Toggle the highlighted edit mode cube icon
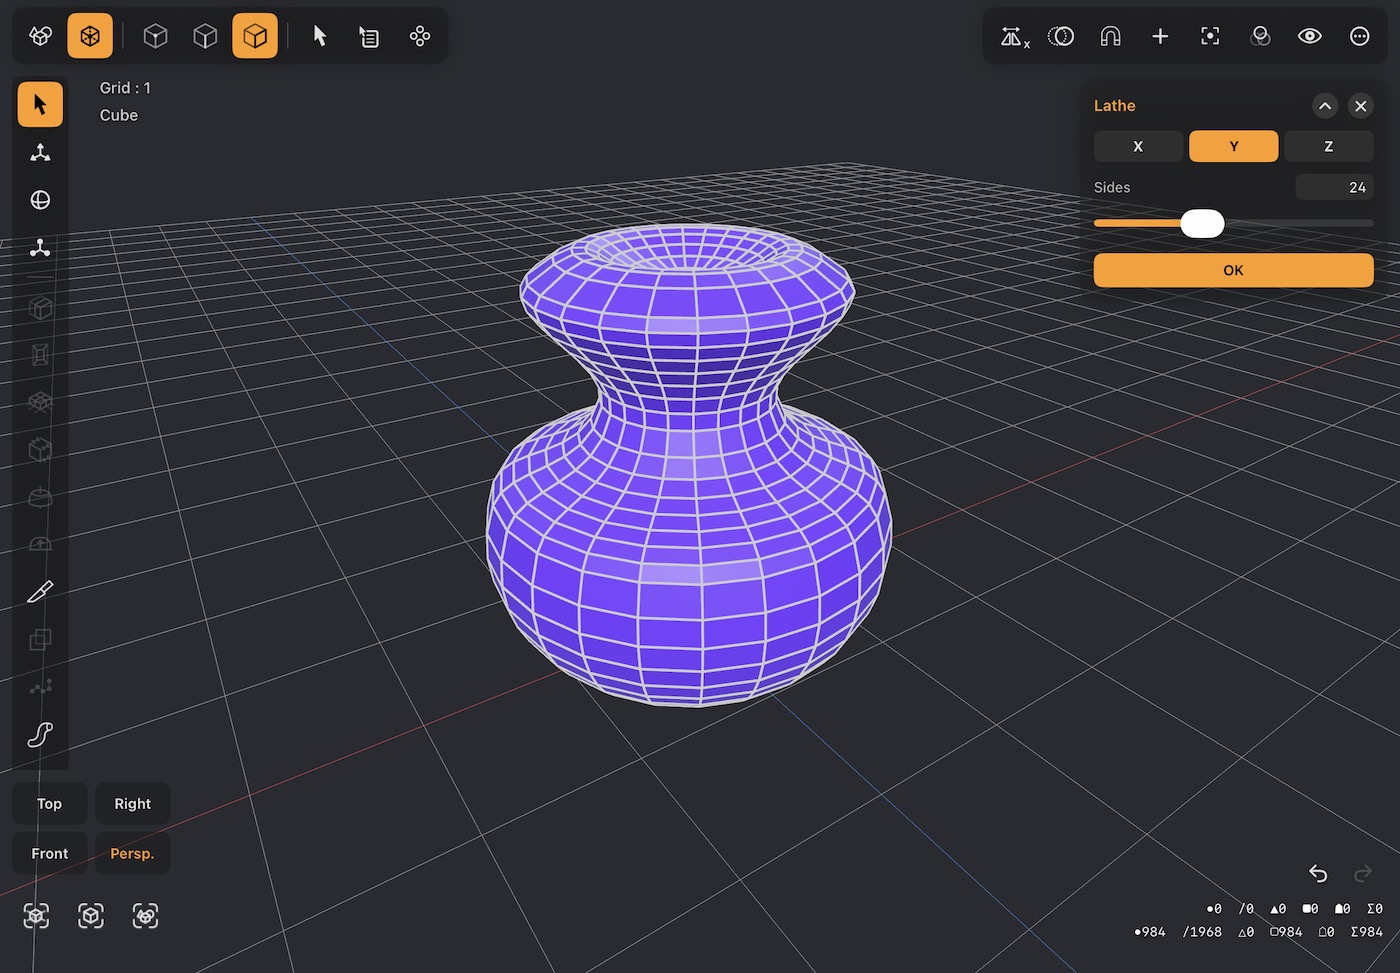1400x973 pixels. point(90,36)
